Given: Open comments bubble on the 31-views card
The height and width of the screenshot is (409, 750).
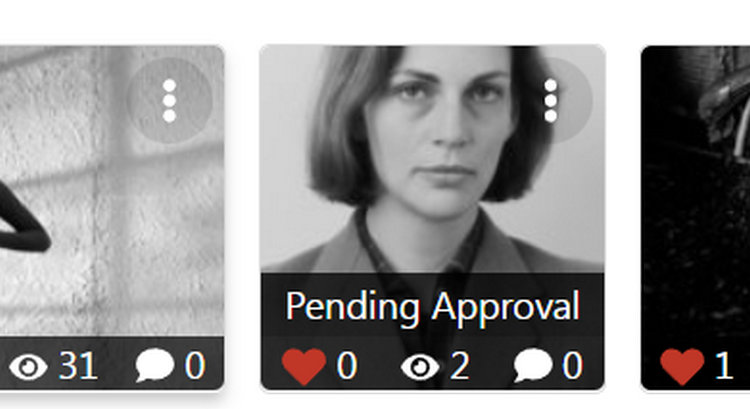Looking at the screenshot, I should pyautogui.click(x=154, y=365).
